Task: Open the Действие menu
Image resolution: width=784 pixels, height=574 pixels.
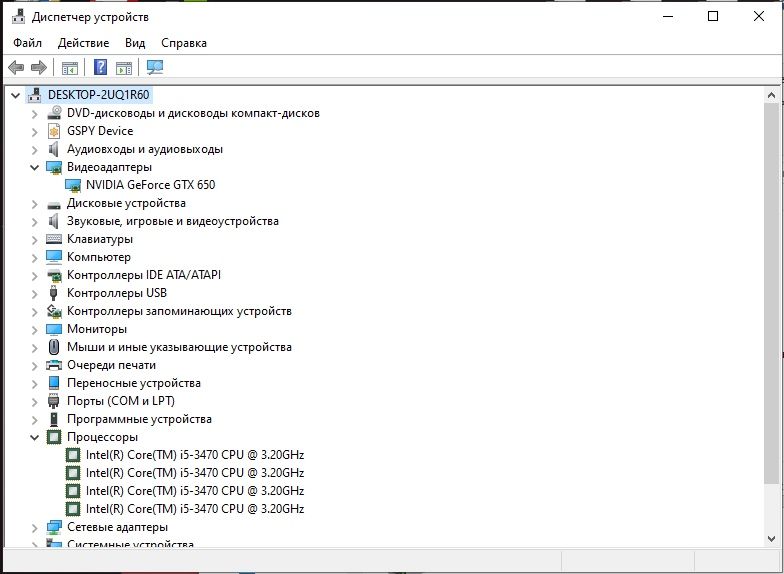Action: [x=83, y=43]
